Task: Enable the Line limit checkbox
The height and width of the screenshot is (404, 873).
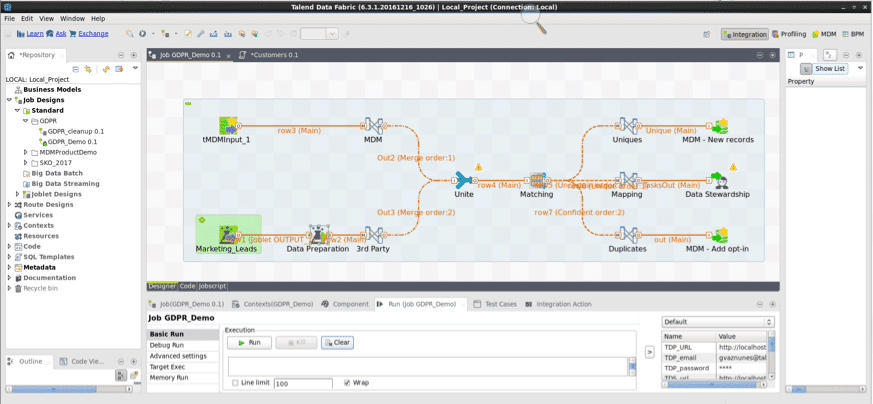Action: click(x=235, y=383)
